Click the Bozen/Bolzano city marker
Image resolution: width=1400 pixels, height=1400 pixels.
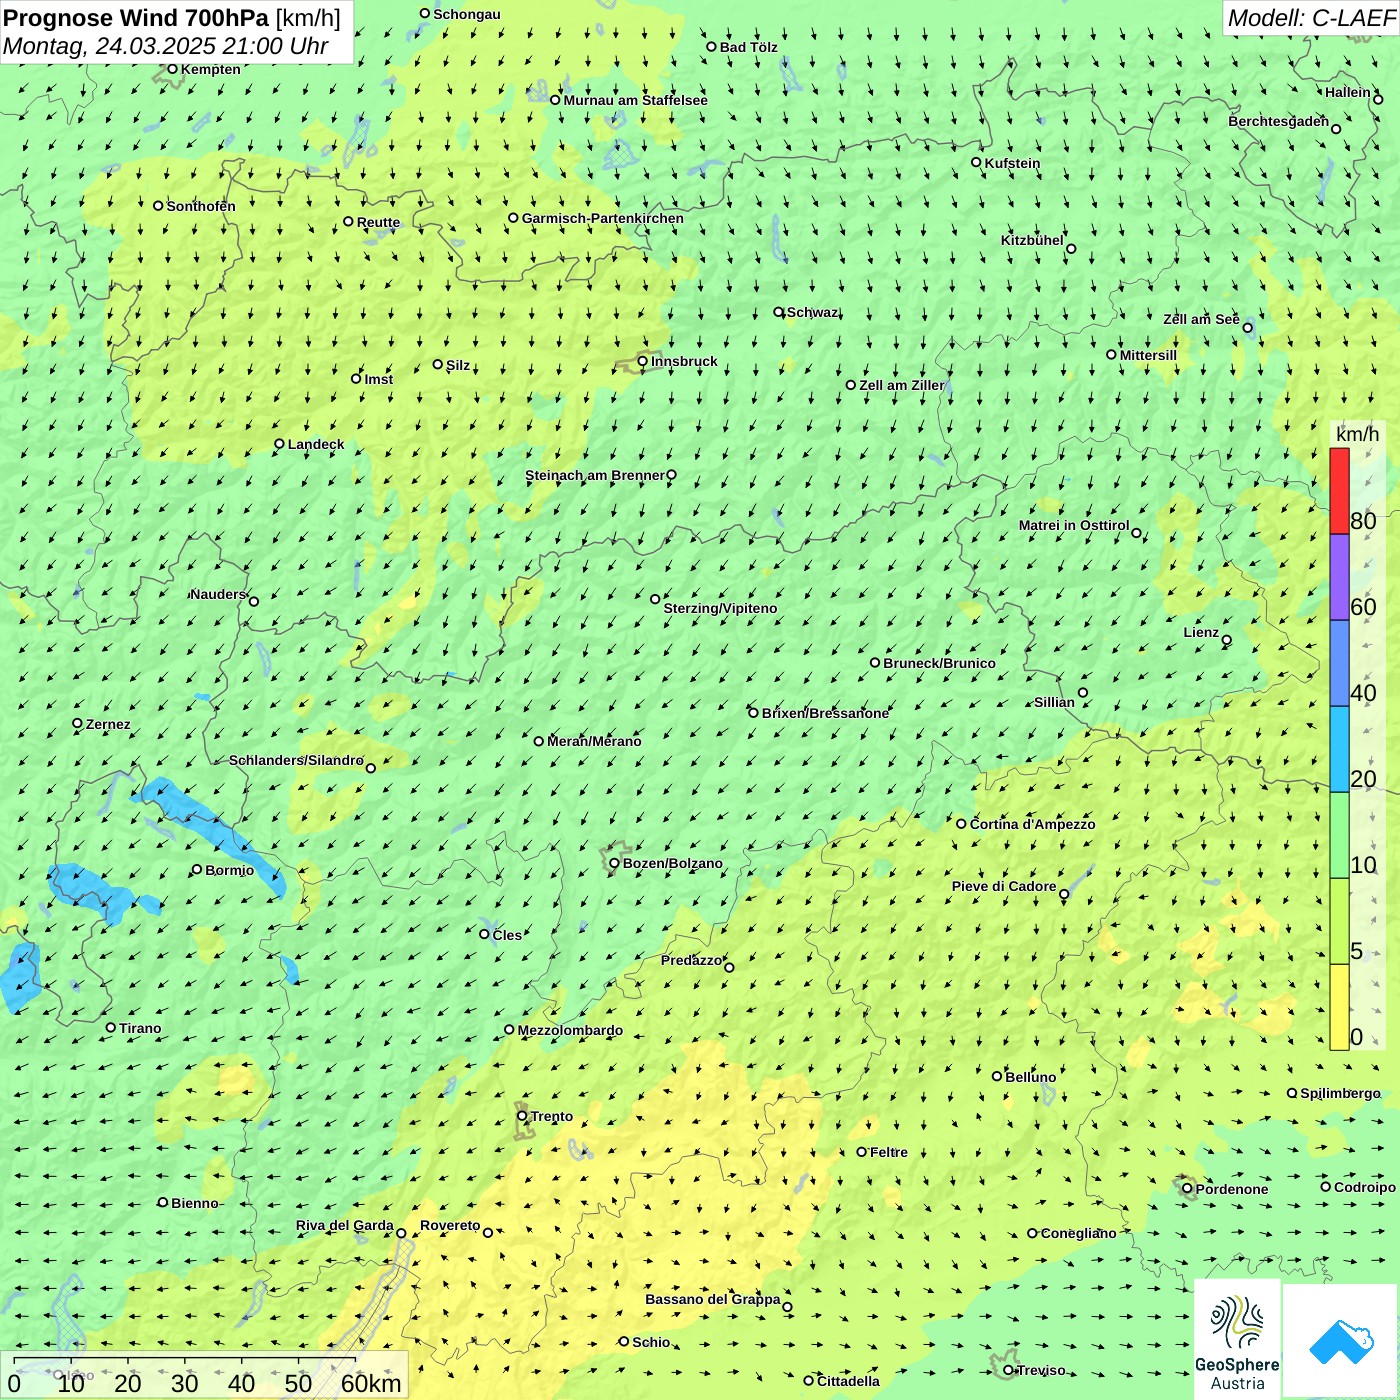[x=615, y=863]
